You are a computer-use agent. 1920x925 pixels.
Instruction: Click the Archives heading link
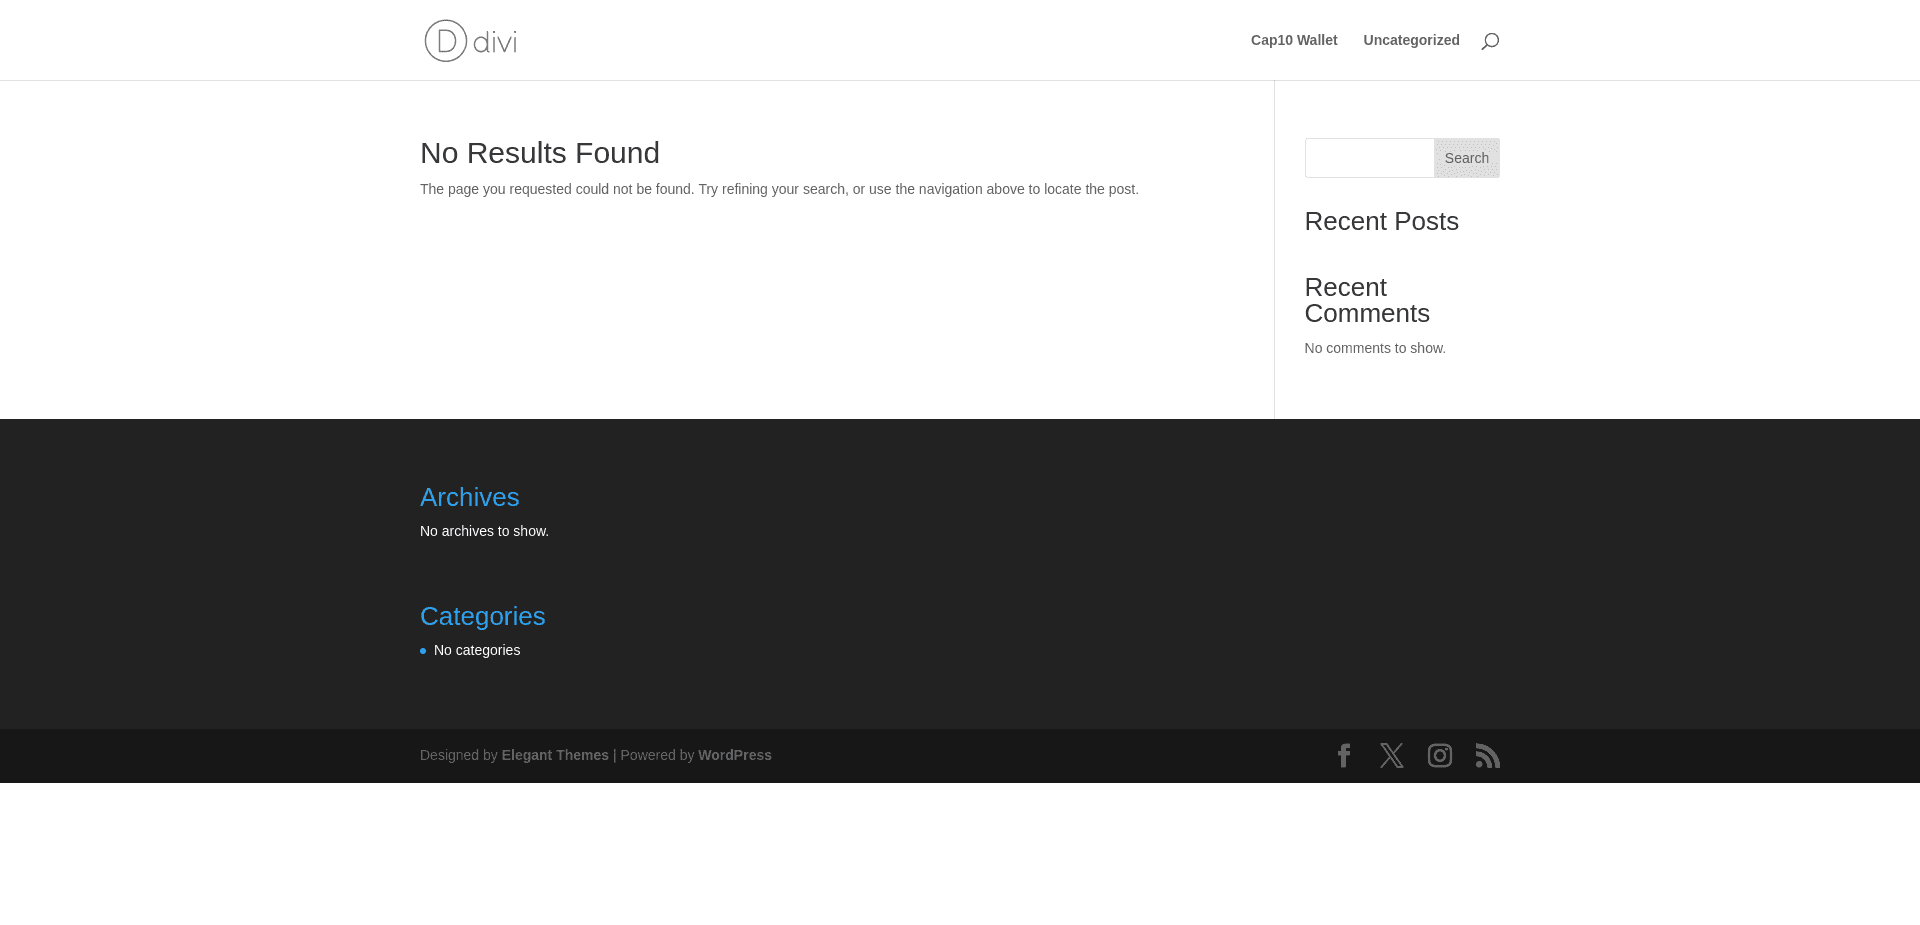469,497
